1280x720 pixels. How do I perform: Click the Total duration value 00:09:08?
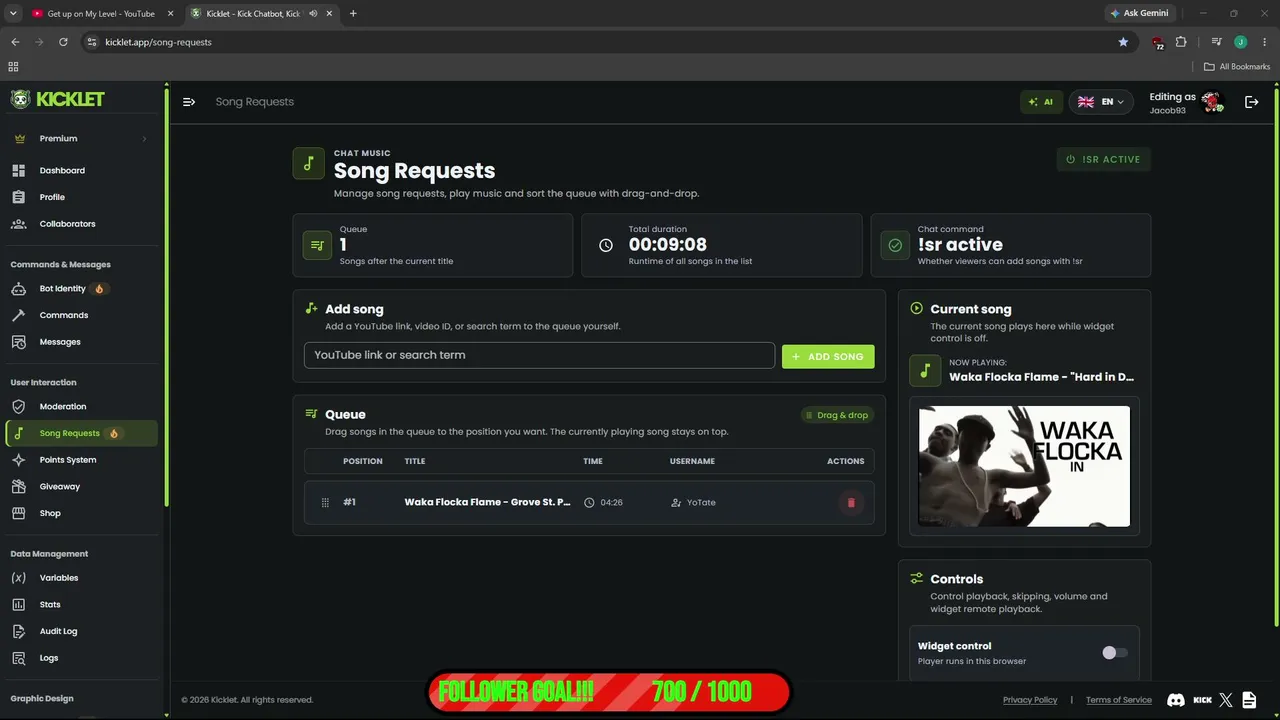[x=668, y=245]
